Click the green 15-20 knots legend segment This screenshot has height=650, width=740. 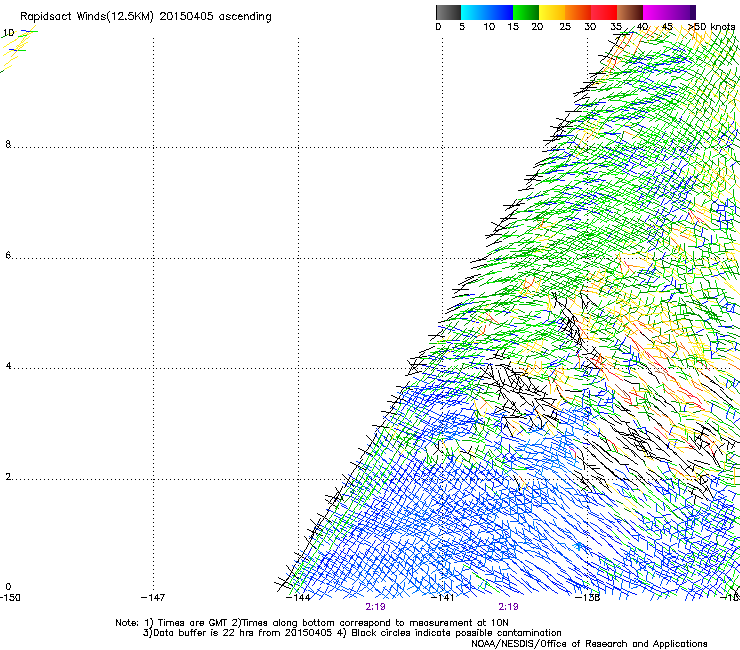[x=526, y=12]
